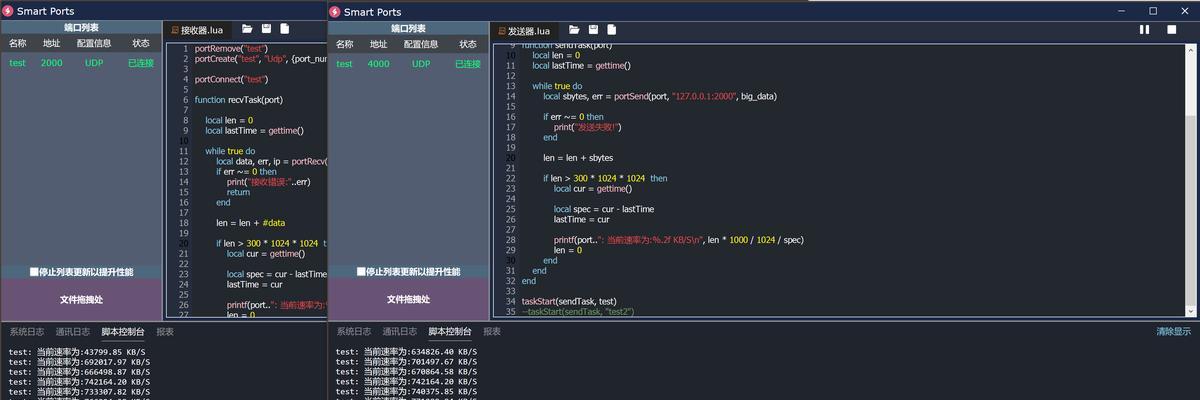Screen dimensions: 1200x400
Task: Open 通讯日志 tab in right window
Action: coord(400,331)
